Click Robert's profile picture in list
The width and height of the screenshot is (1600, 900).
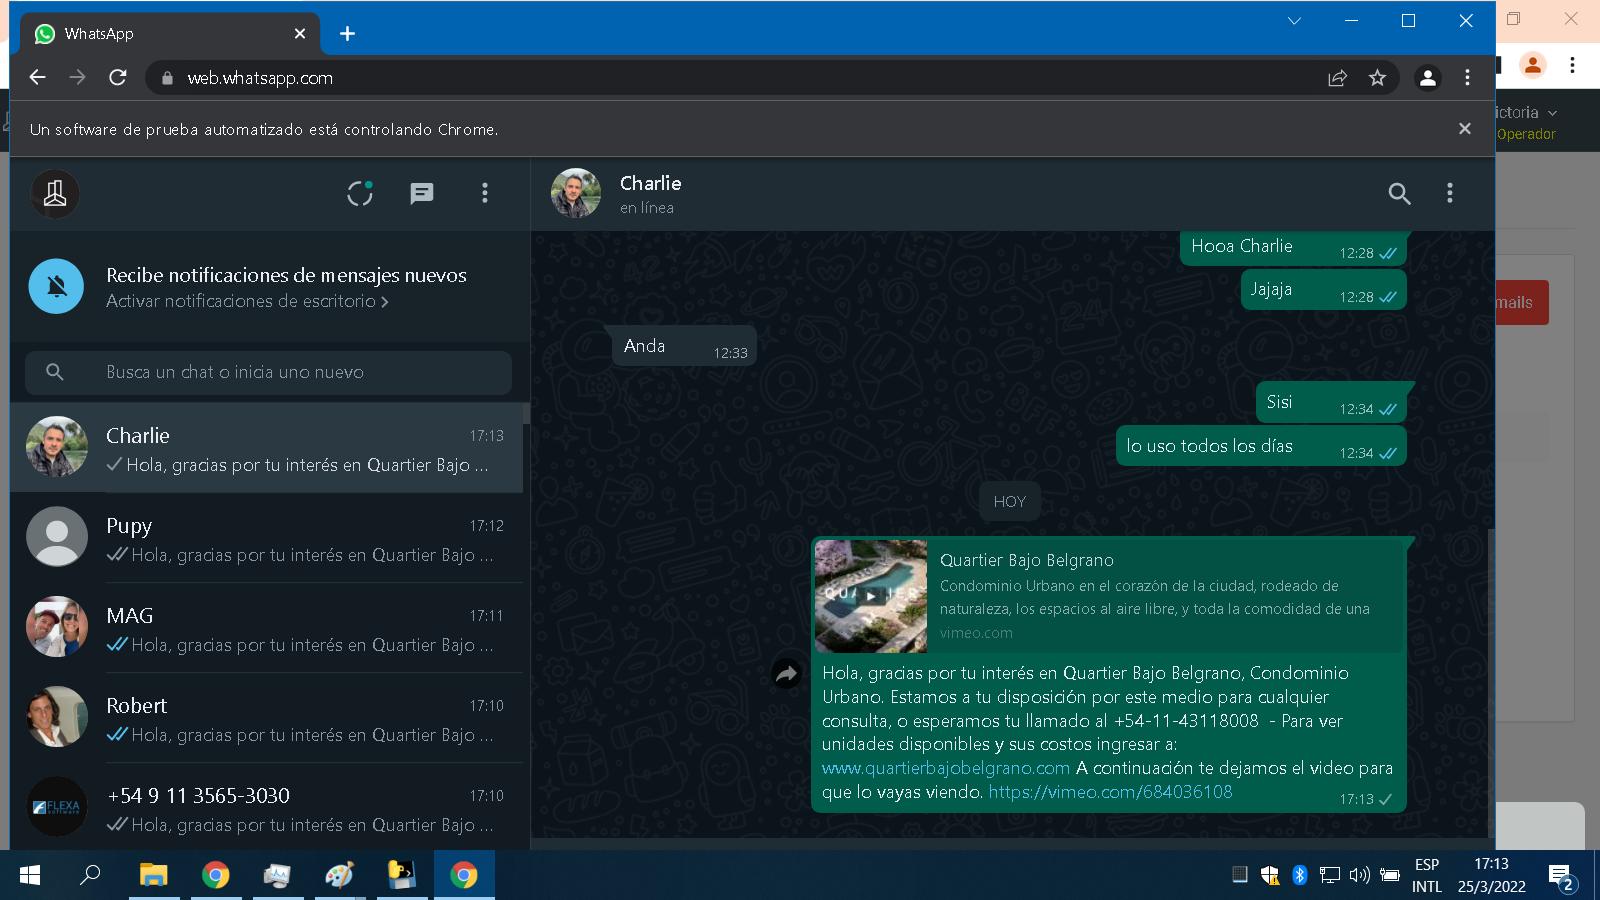coord(57,717)
